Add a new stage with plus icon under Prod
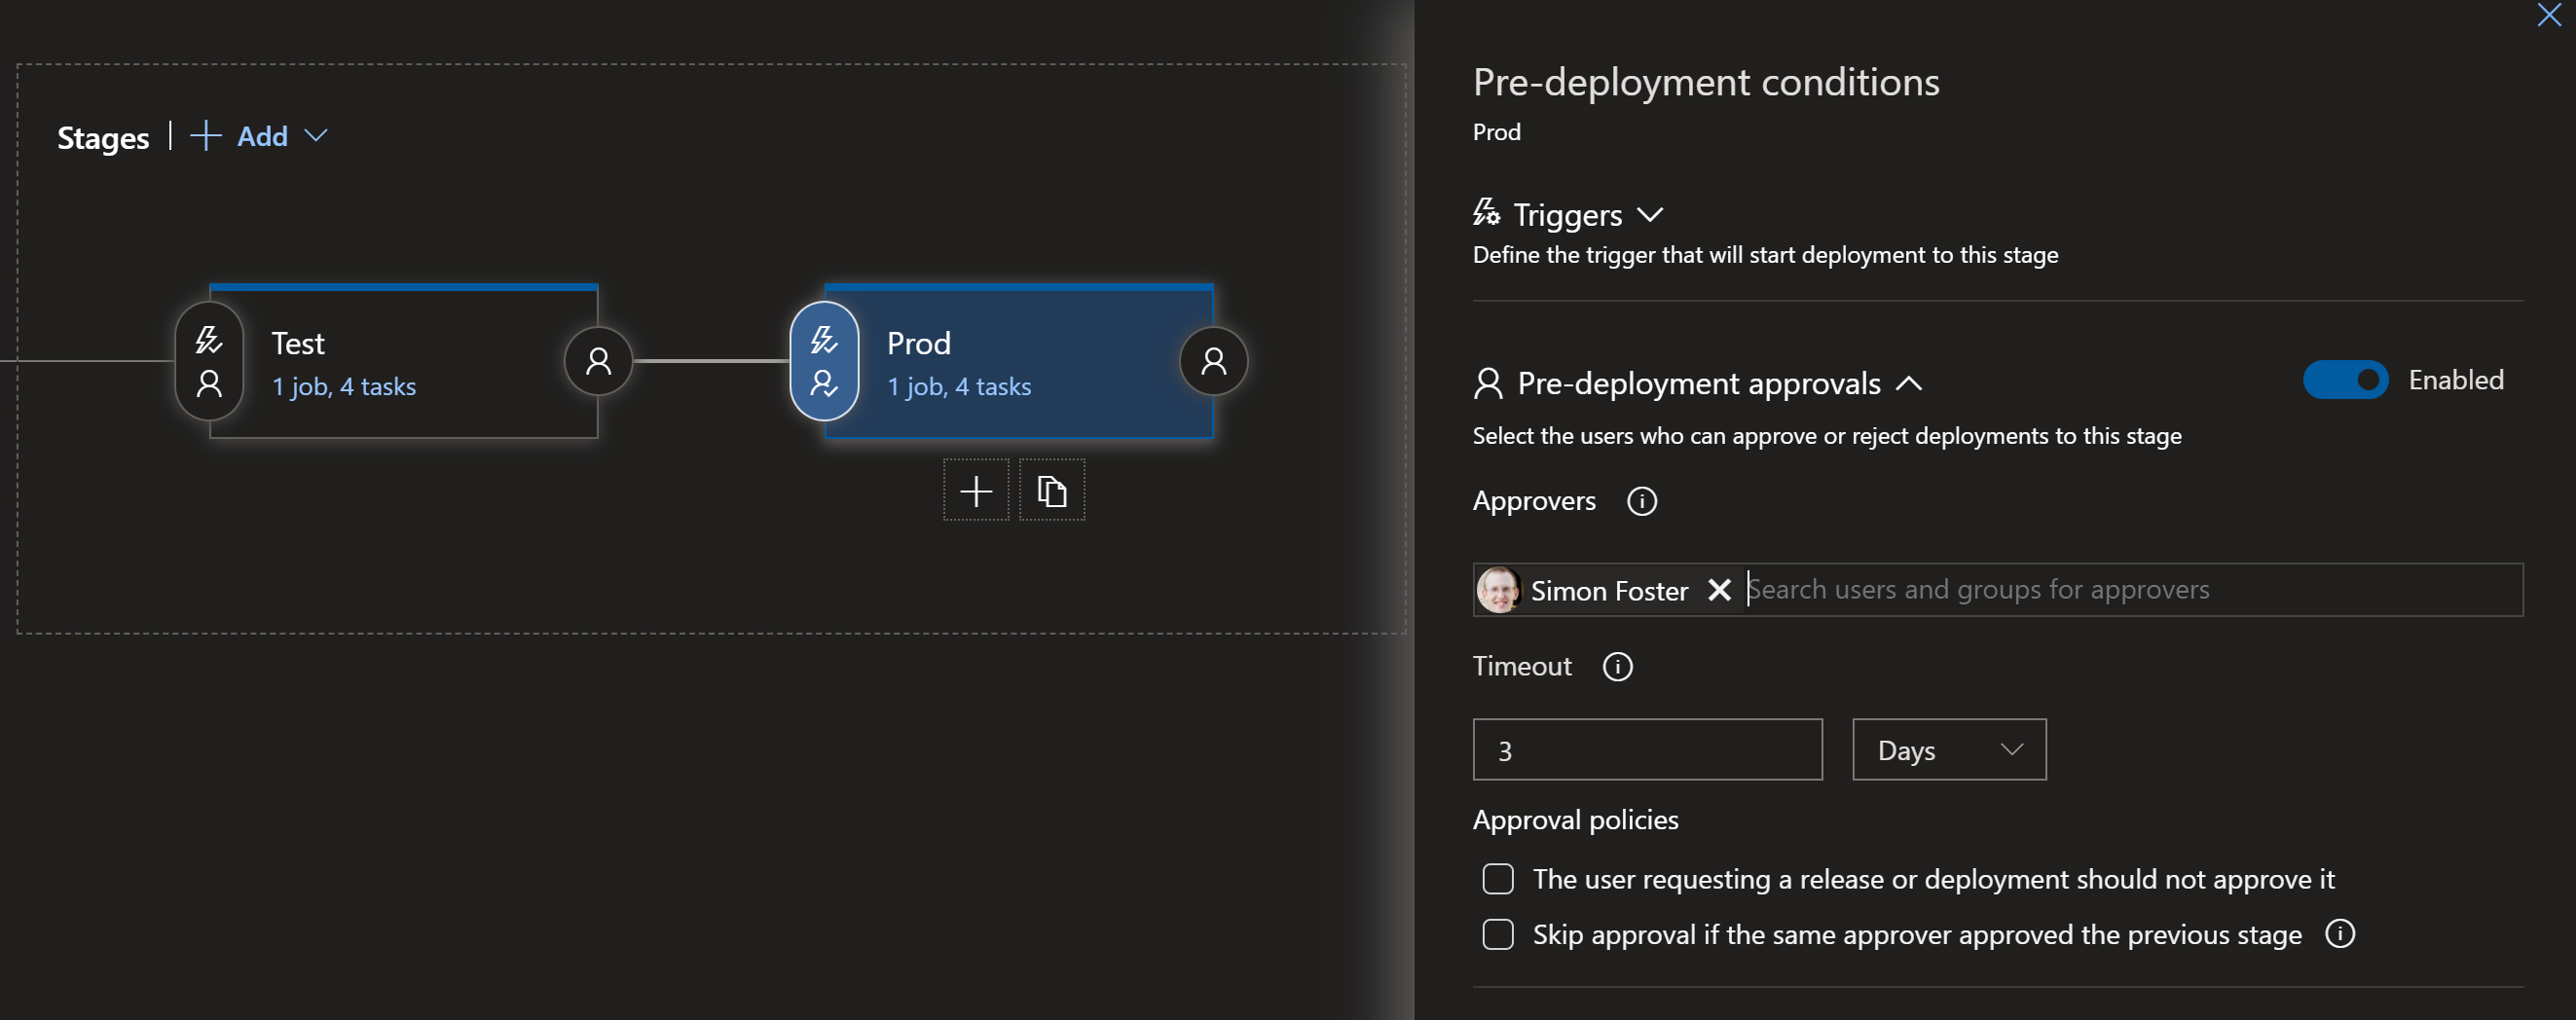Viewport: 2576px width, 1020px height. [x=976, y=491]
